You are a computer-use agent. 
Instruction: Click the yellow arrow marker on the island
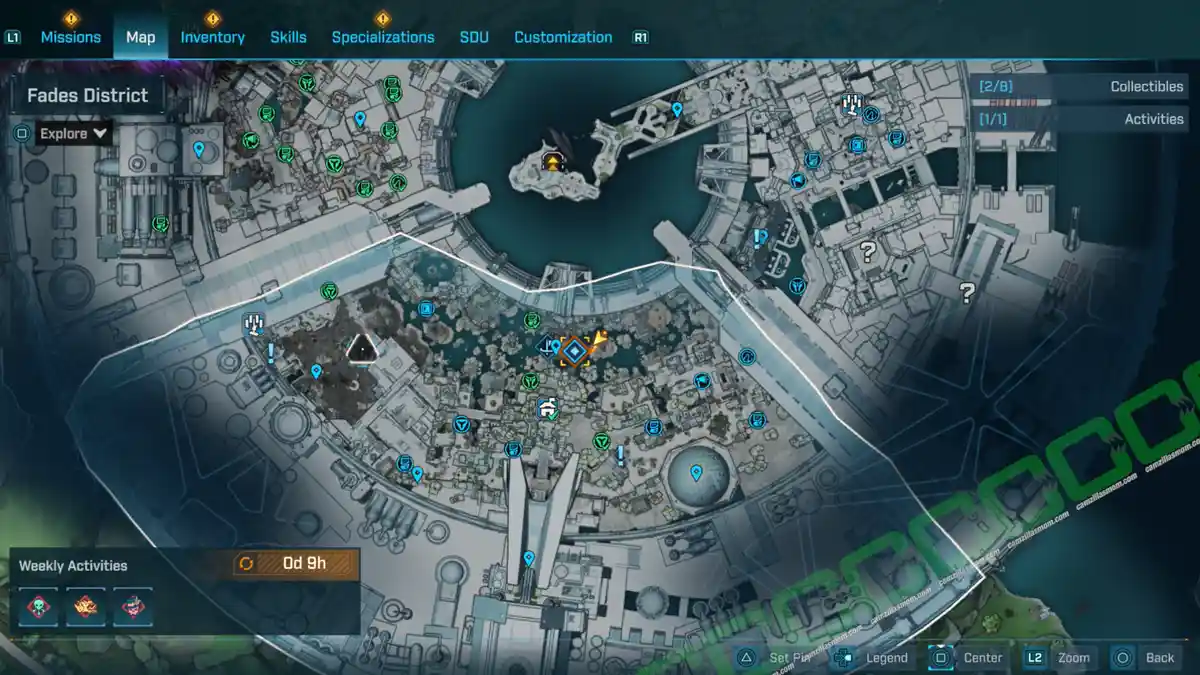pyautogui.click(x=551, y=160)
